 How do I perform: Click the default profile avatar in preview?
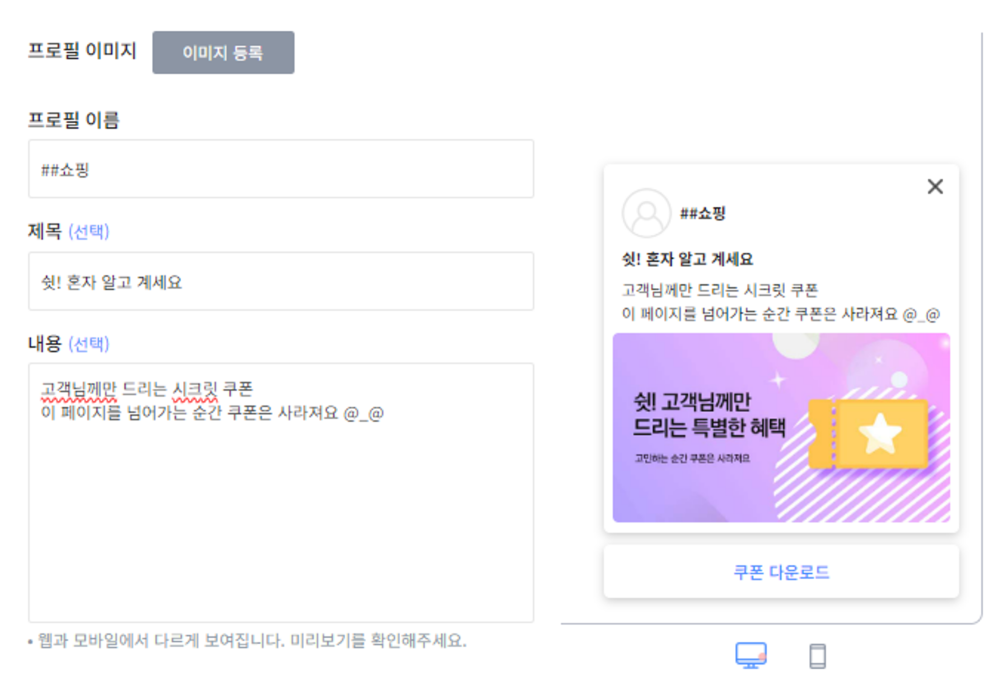point(646,213)
